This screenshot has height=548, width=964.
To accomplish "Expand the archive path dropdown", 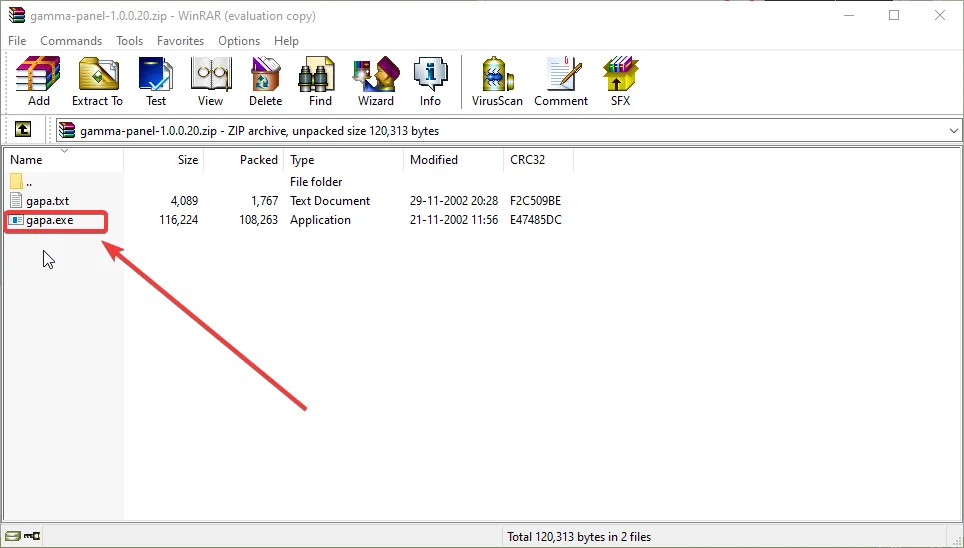I will point(953,130).
